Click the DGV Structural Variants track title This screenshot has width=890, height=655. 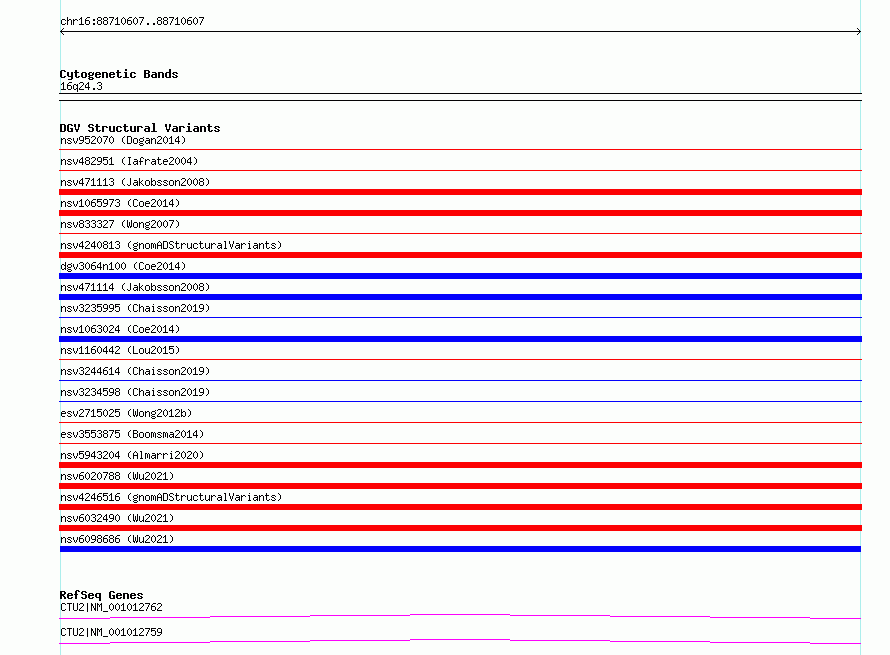point(140,128)
